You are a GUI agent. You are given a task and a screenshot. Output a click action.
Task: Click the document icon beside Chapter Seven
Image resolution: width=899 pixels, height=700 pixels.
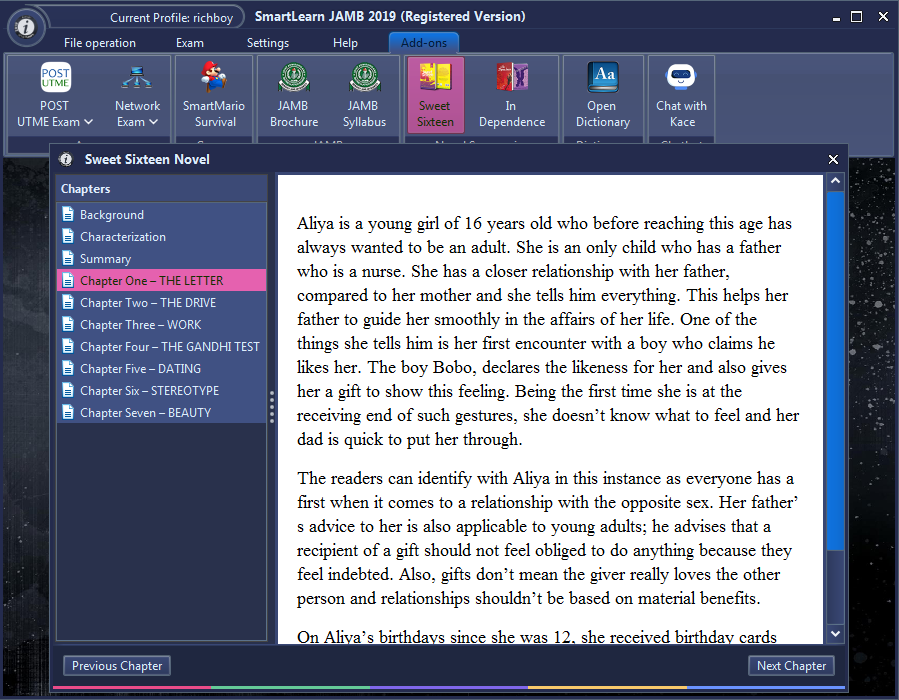[x=68, y=412]
